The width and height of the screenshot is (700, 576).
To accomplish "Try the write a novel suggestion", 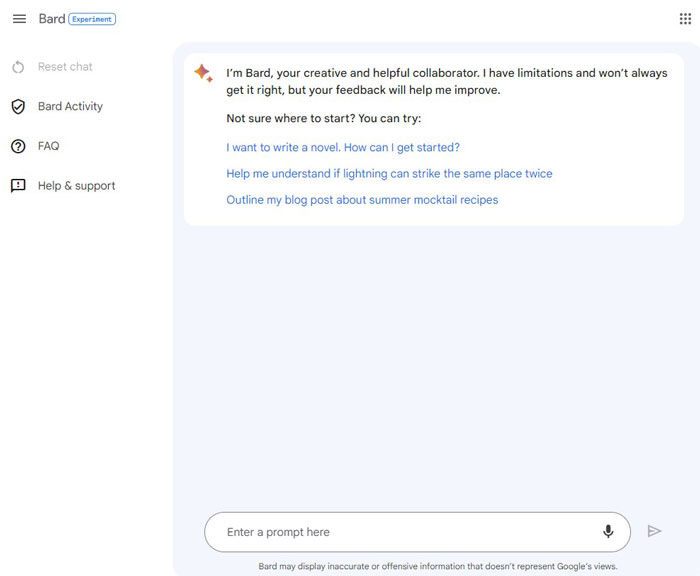I will tap(343, 147).
